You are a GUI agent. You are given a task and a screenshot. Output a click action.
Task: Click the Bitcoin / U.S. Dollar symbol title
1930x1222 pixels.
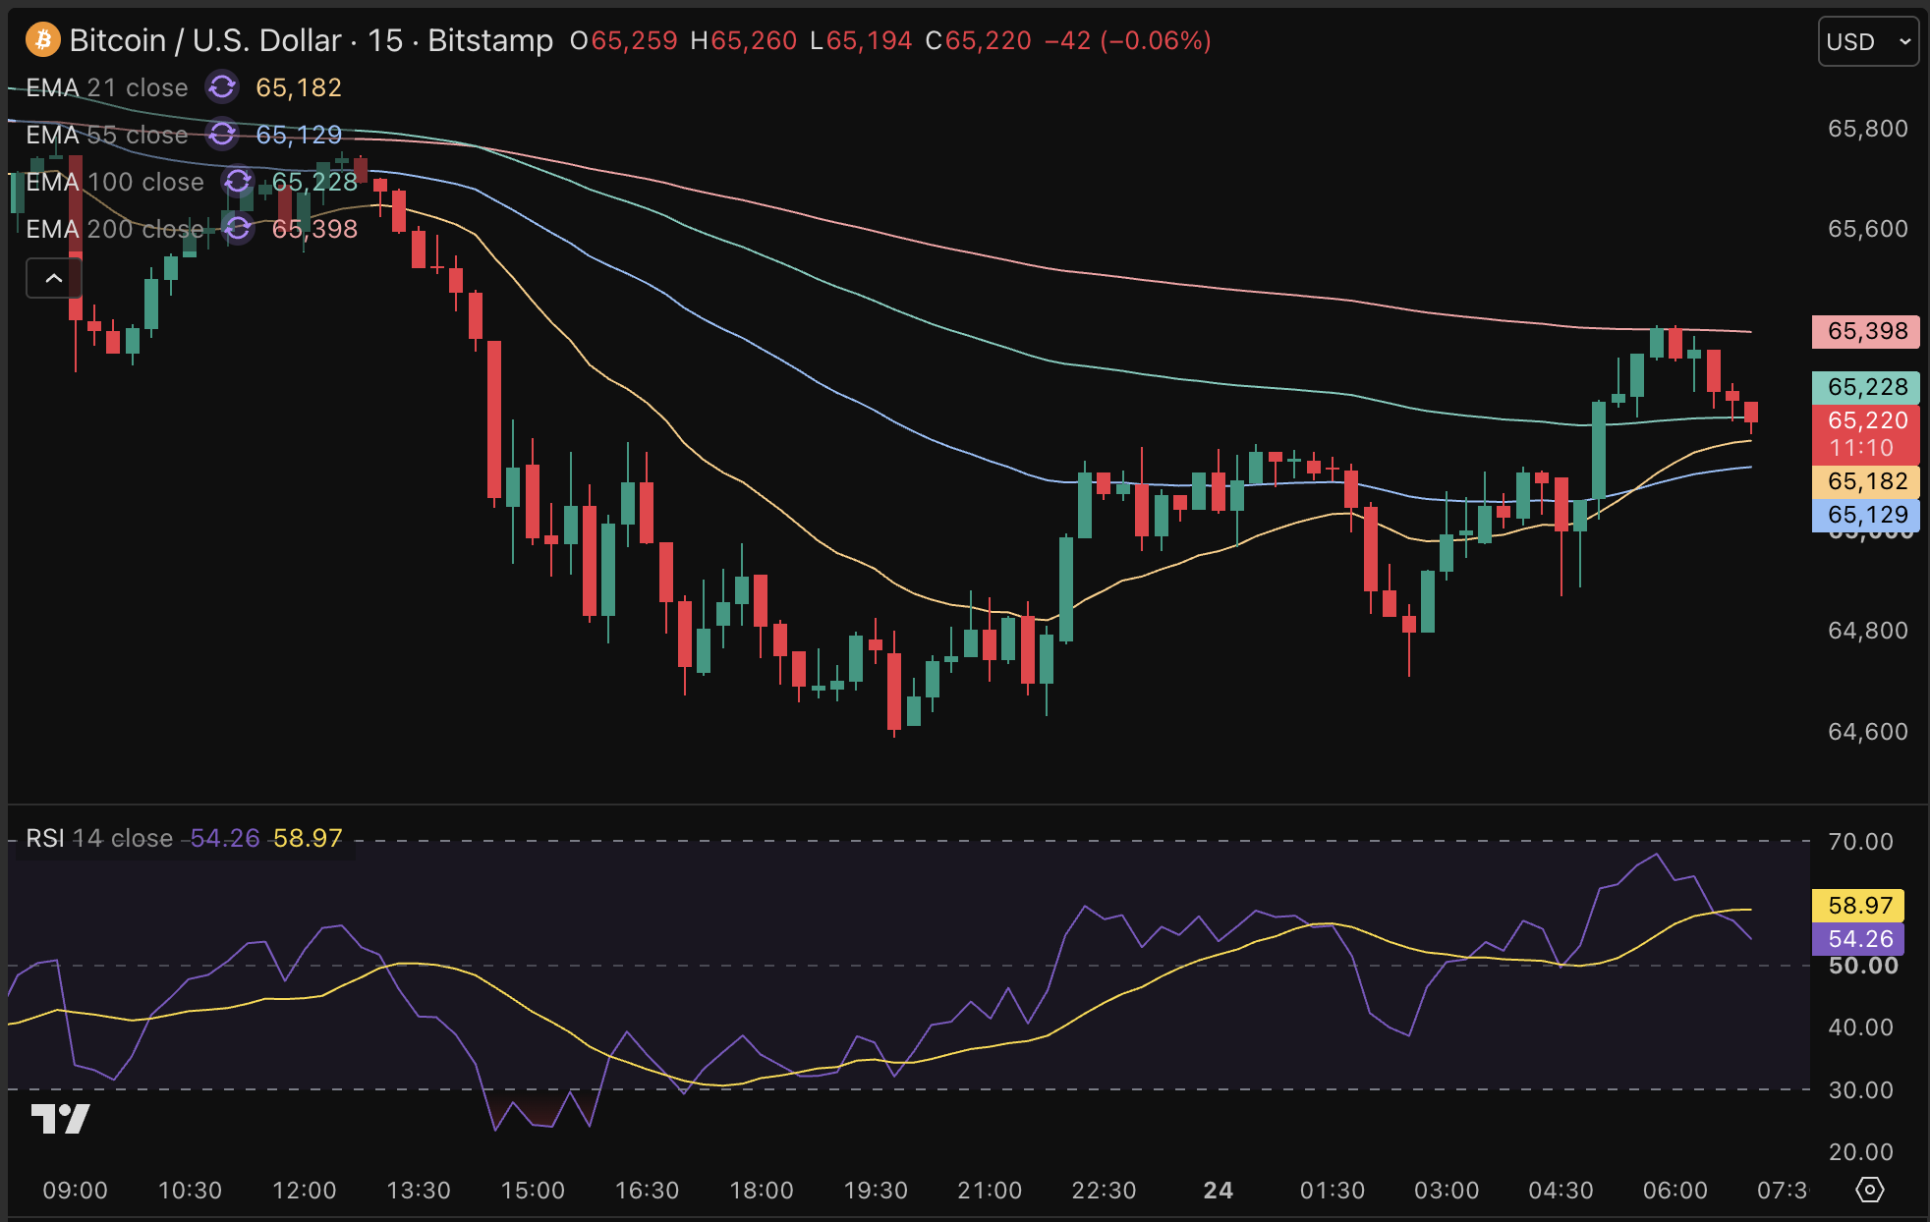[x=205, y=40]
